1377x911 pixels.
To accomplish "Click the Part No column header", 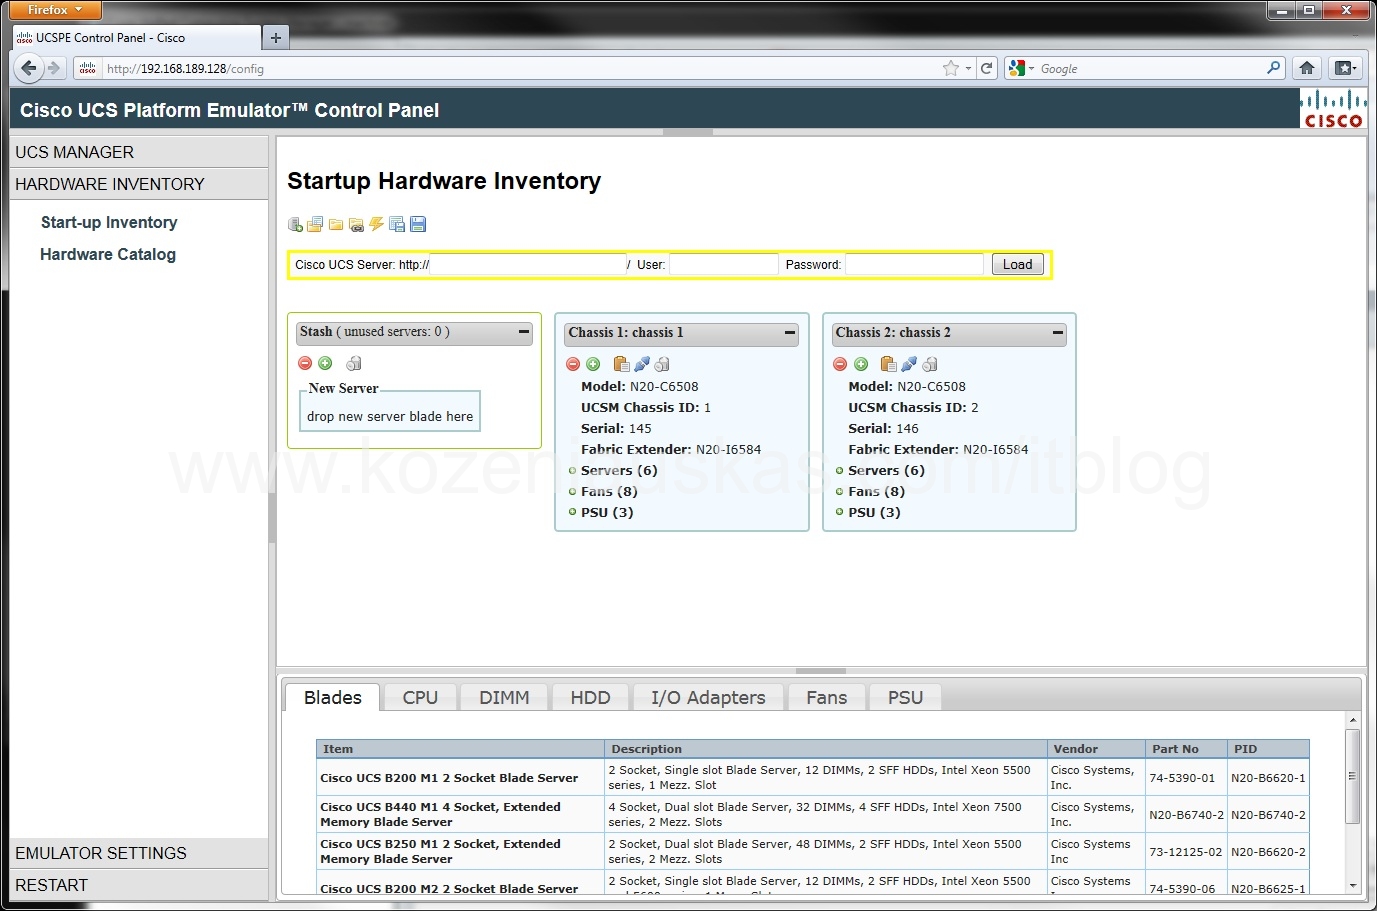I will point(1186,749).
